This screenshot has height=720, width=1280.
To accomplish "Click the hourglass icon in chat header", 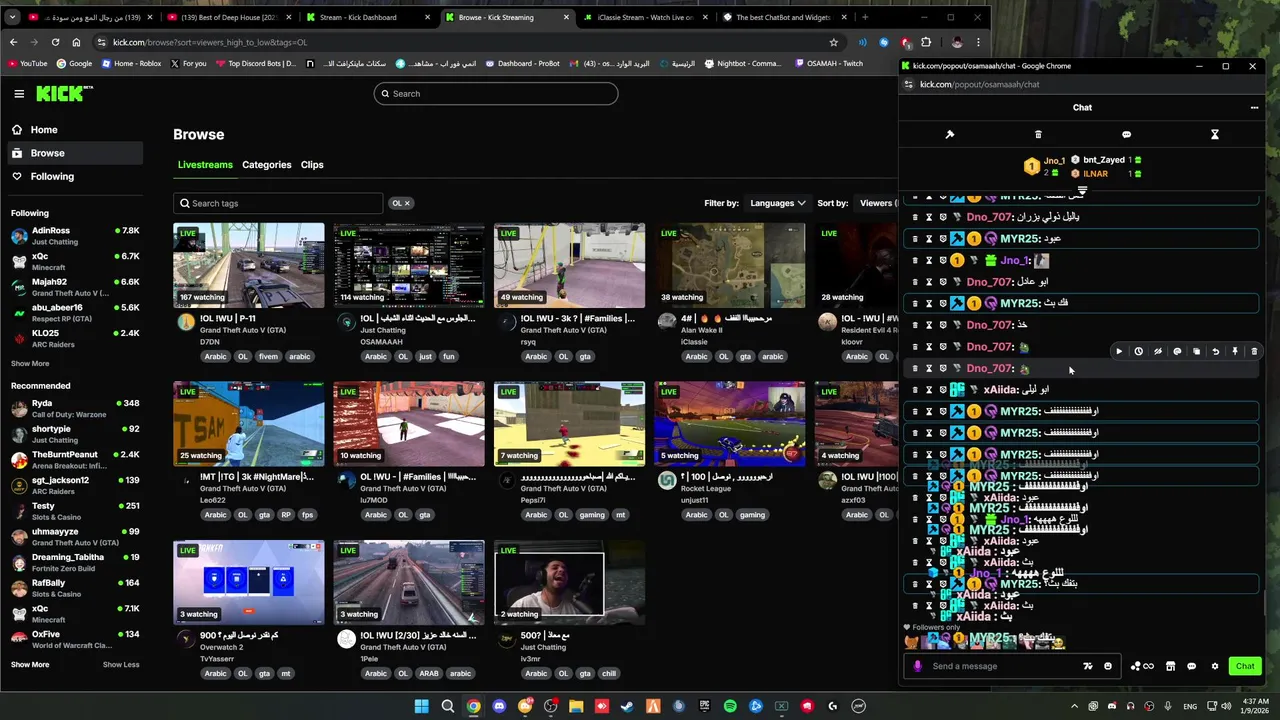I will pyautogui.click(x=1215, y=134).
